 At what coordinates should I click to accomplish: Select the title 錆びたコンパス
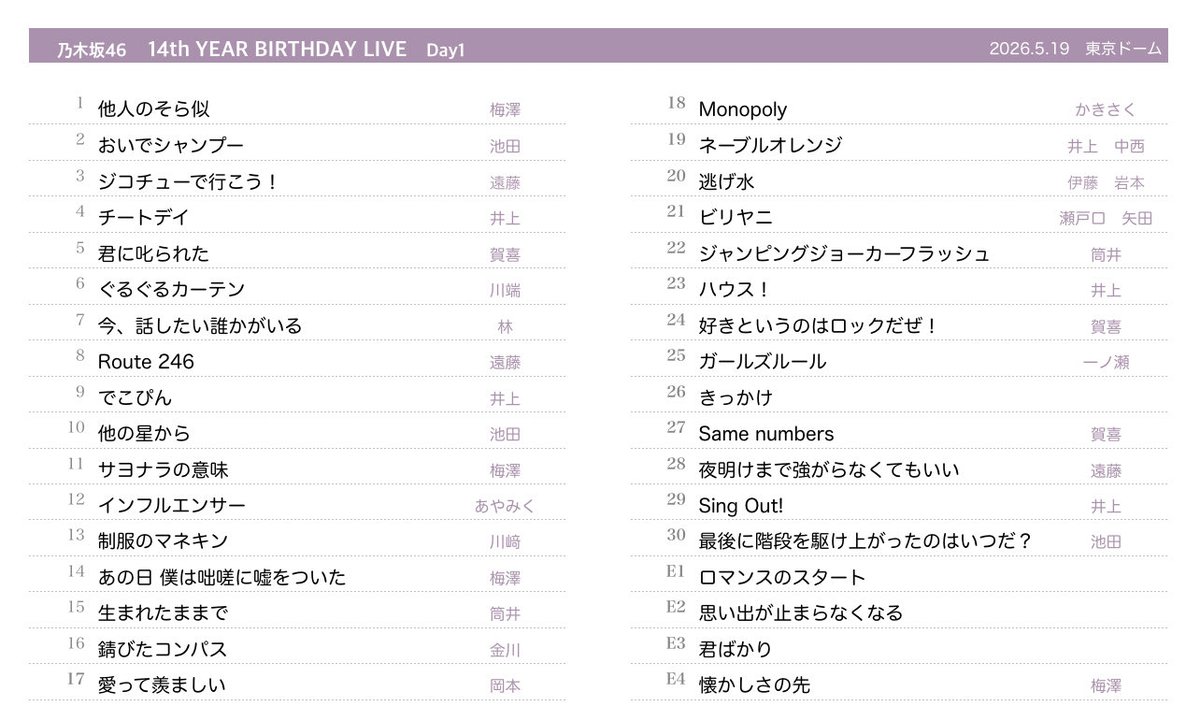[162, 649]
